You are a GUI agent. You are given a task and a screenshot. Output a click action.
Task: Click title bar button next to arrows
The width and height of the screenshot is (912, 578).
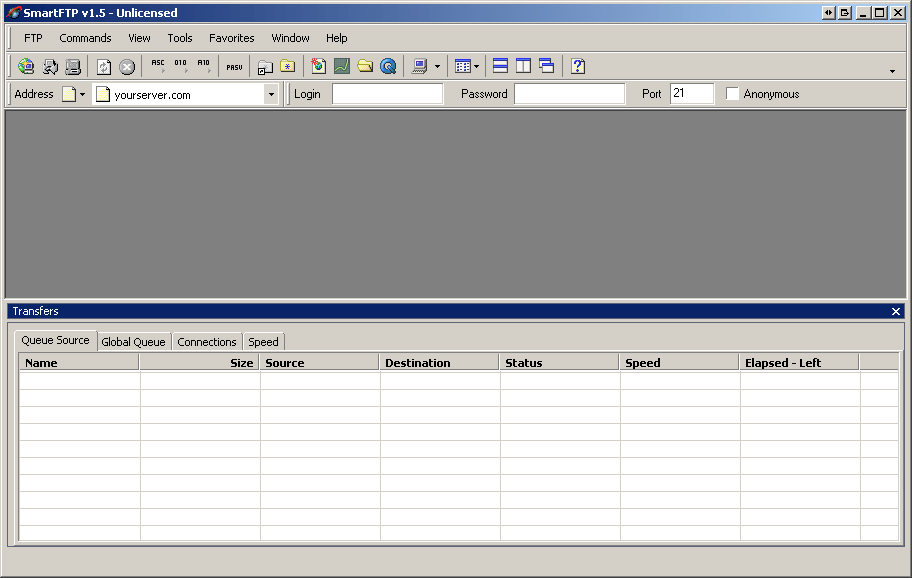click(x=845, y=13)
